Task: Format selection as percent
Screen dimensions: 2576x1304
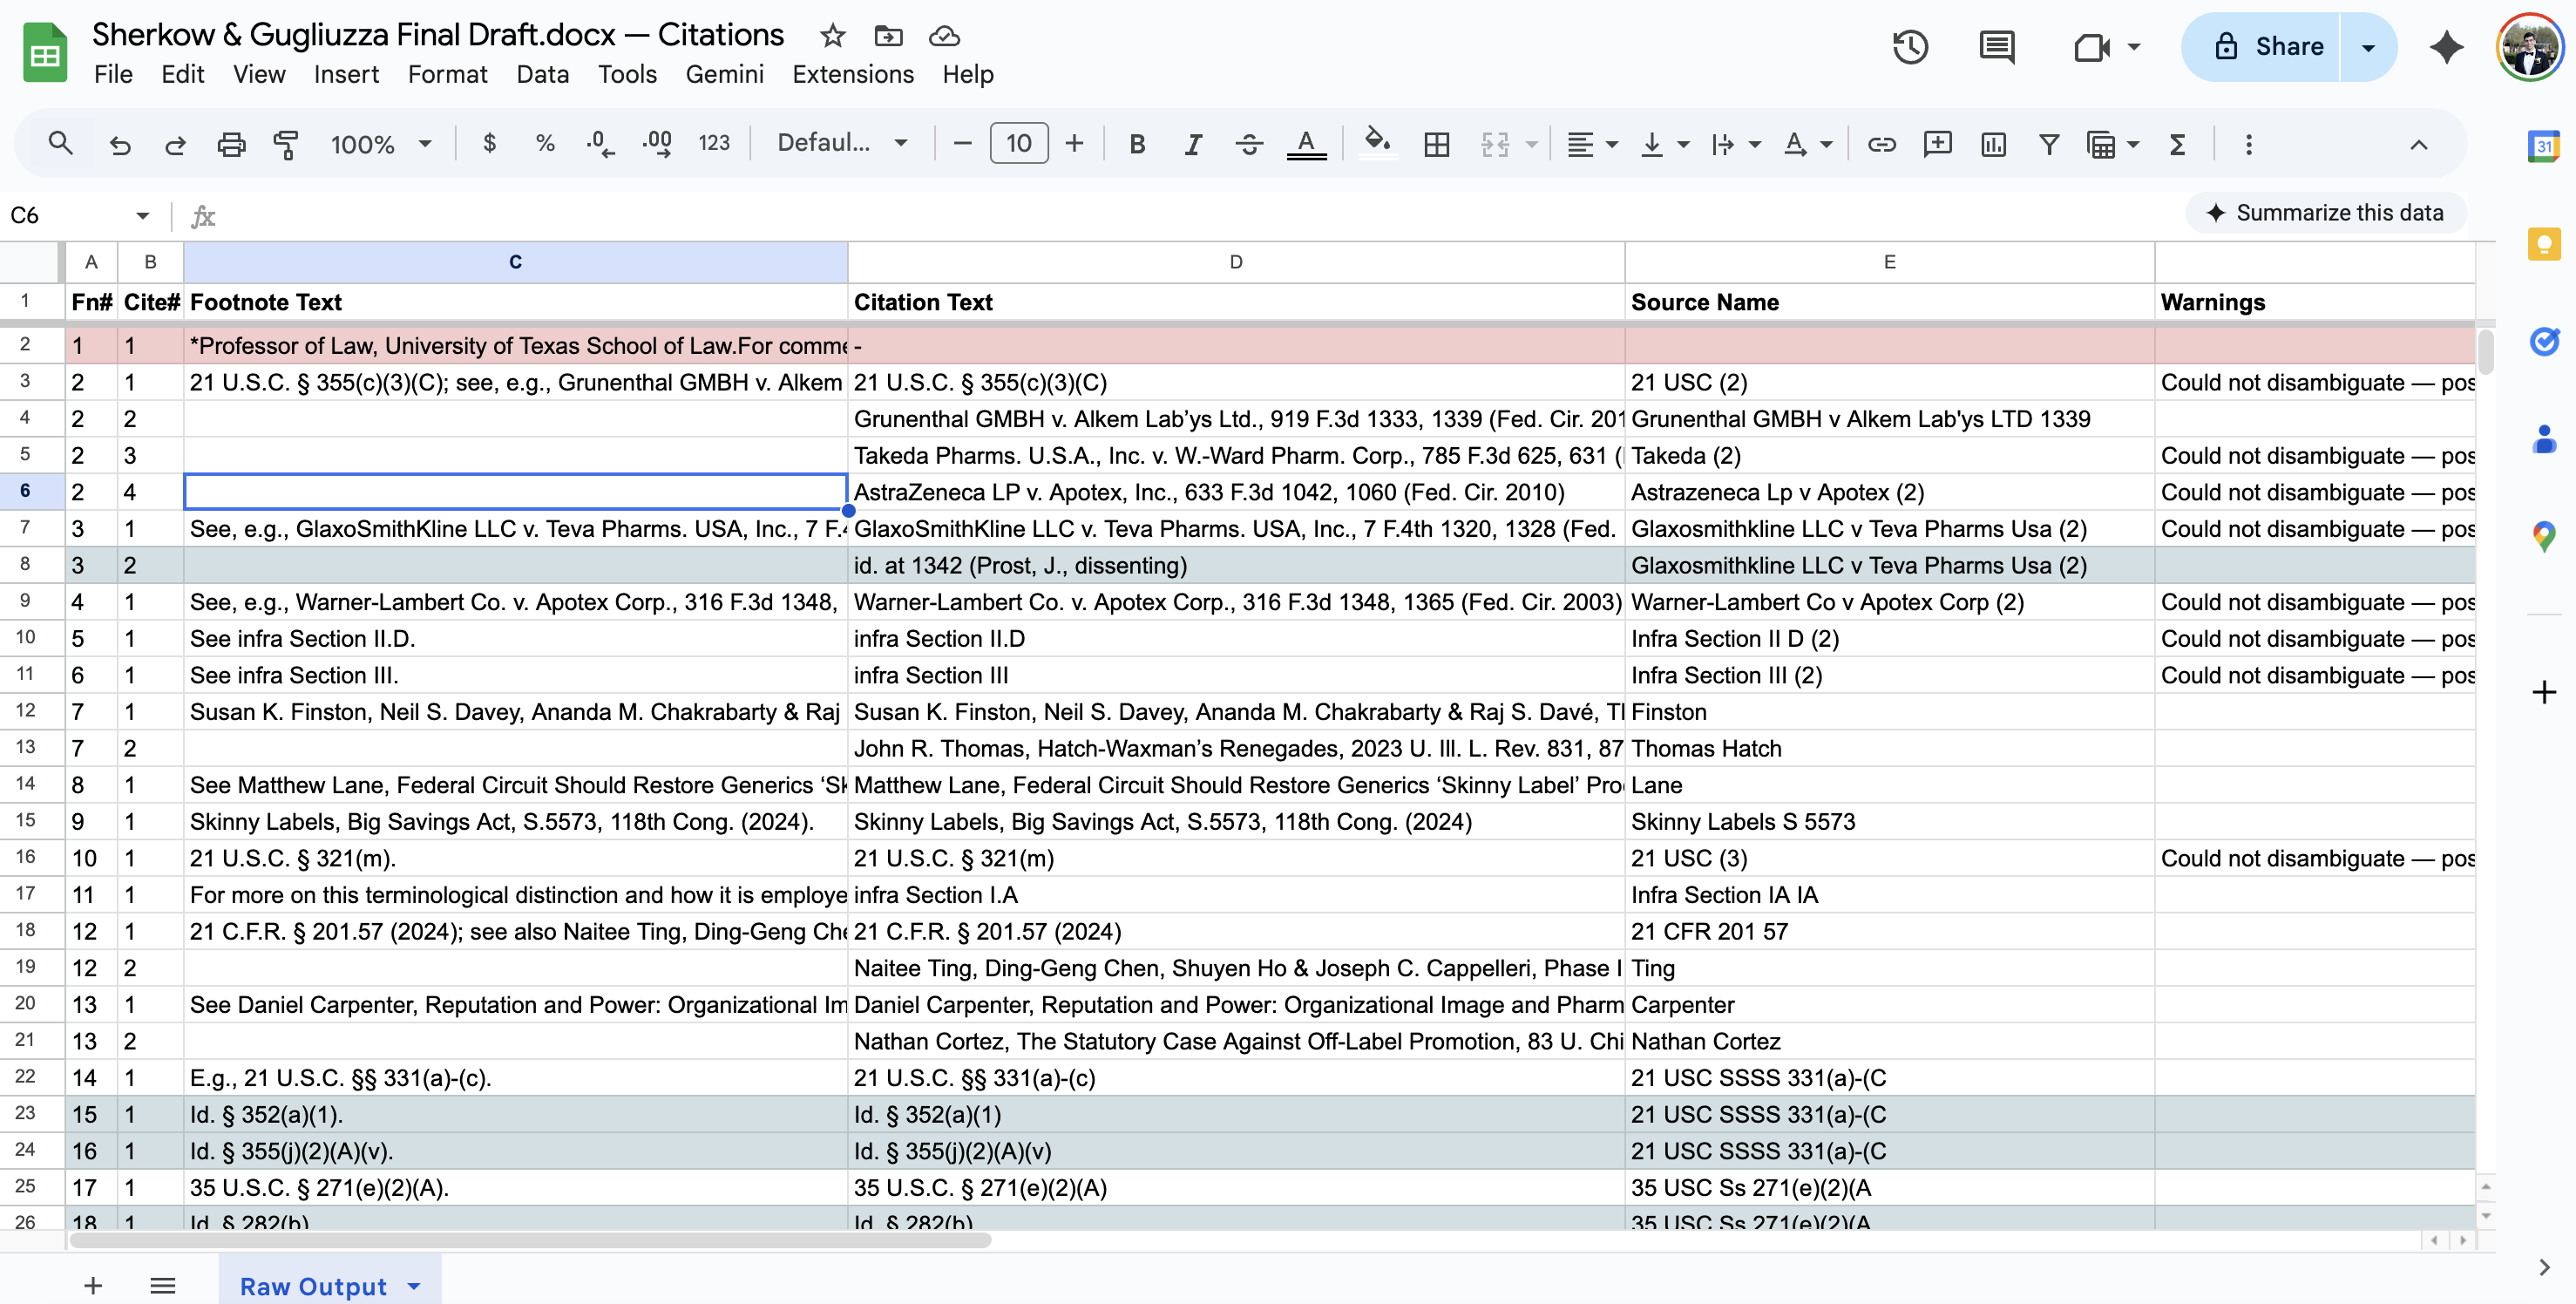Action: point(544,143)
